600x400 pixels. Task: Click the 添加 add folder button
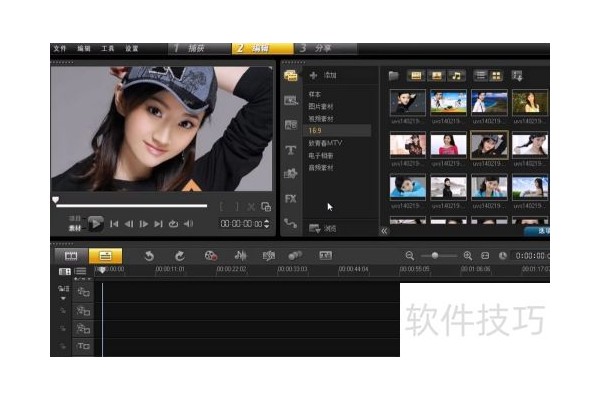[323, 75]
